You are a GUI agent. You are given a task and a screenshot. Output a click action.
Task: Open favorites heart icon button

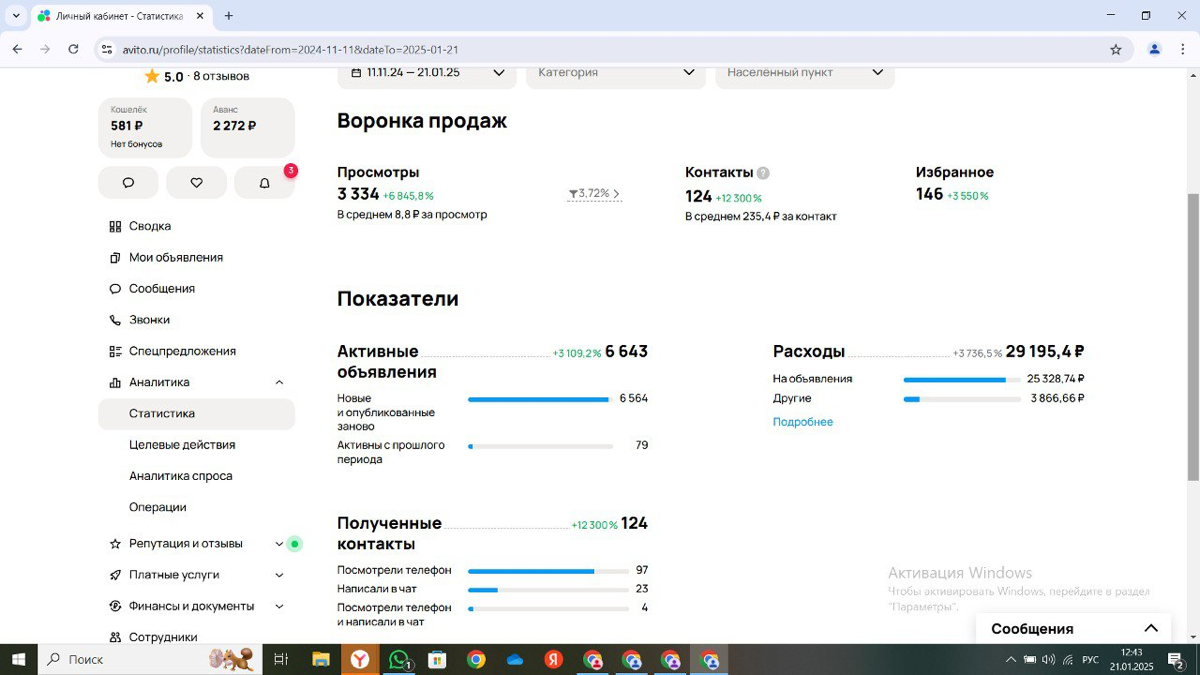tap(196, 183)
